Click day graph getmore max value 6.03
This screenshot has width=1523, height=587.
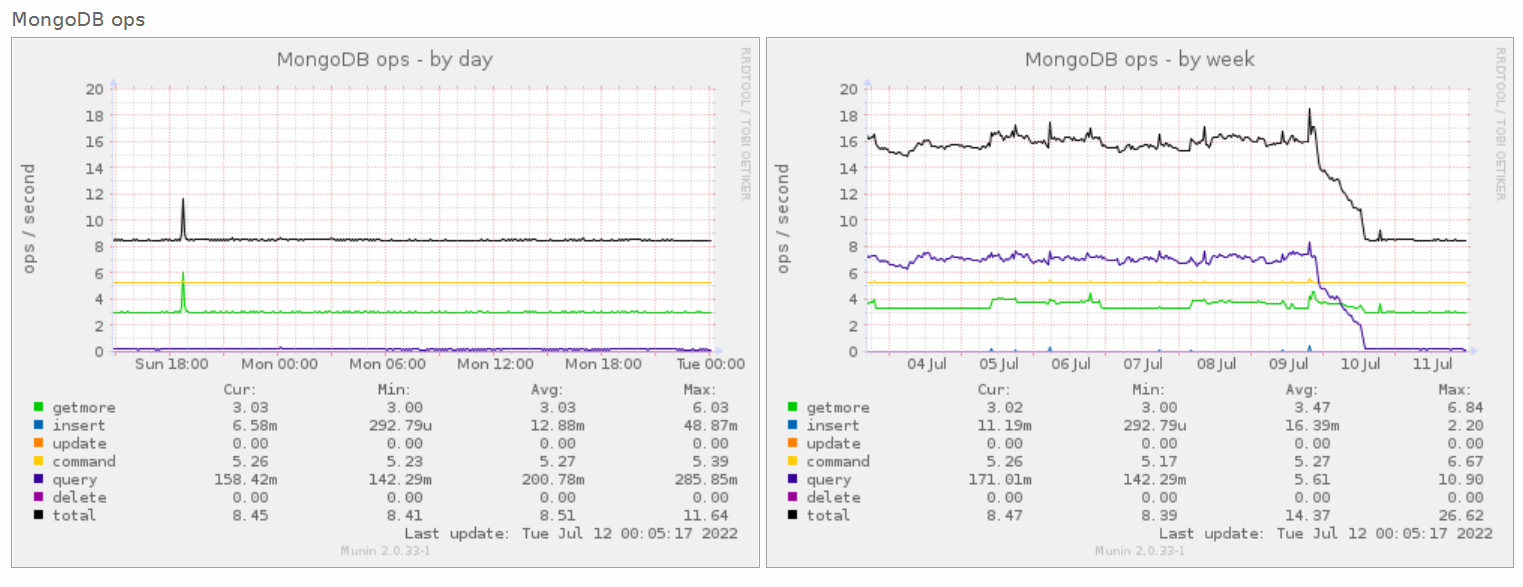[x=713, y=408]
